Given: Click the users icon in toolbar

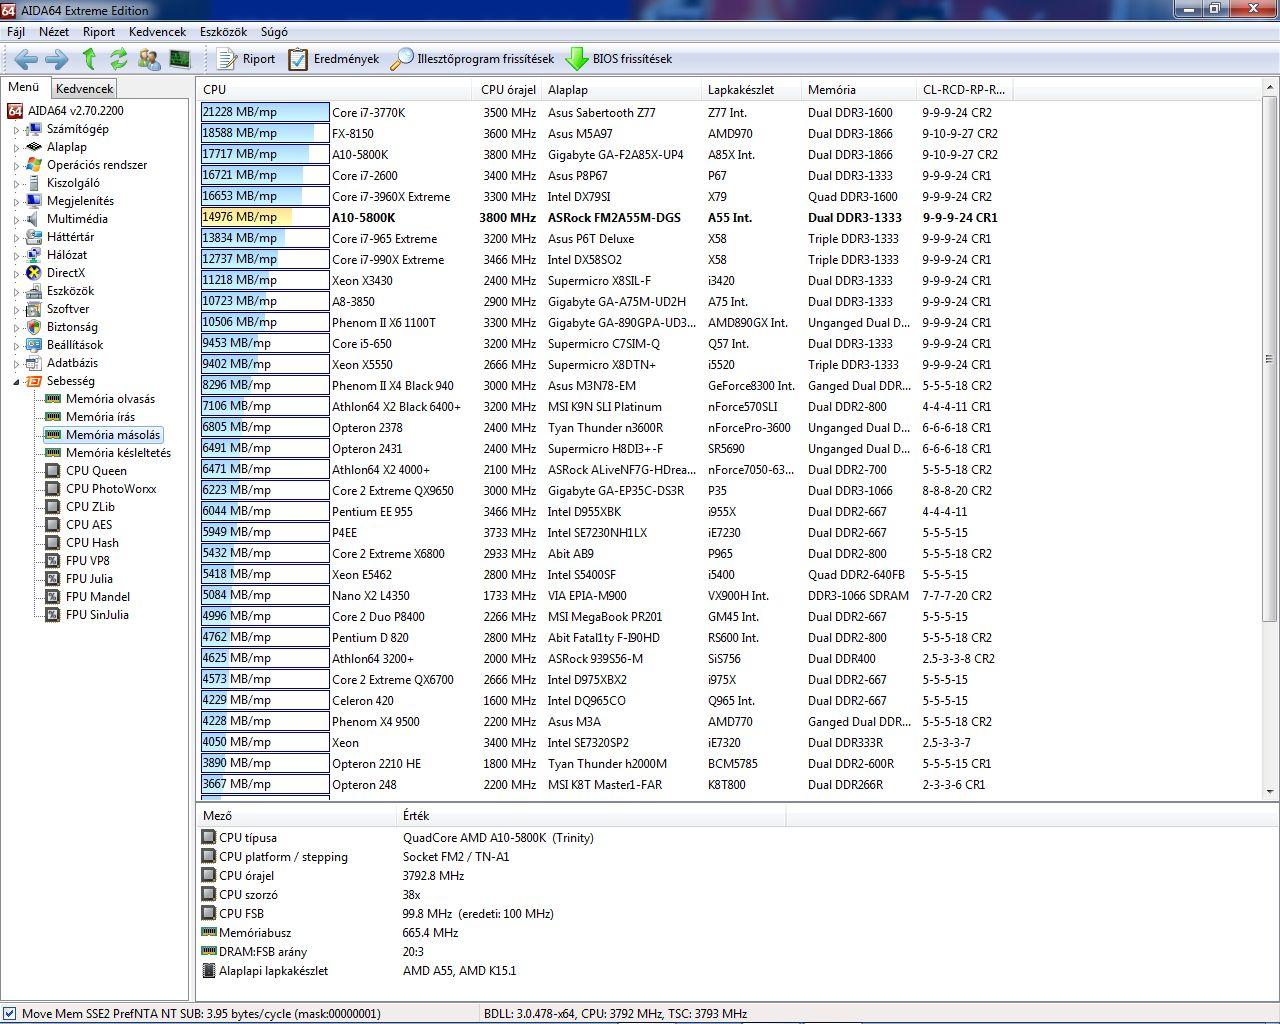Looking at the screenshot, I should (x=149, y=59).
